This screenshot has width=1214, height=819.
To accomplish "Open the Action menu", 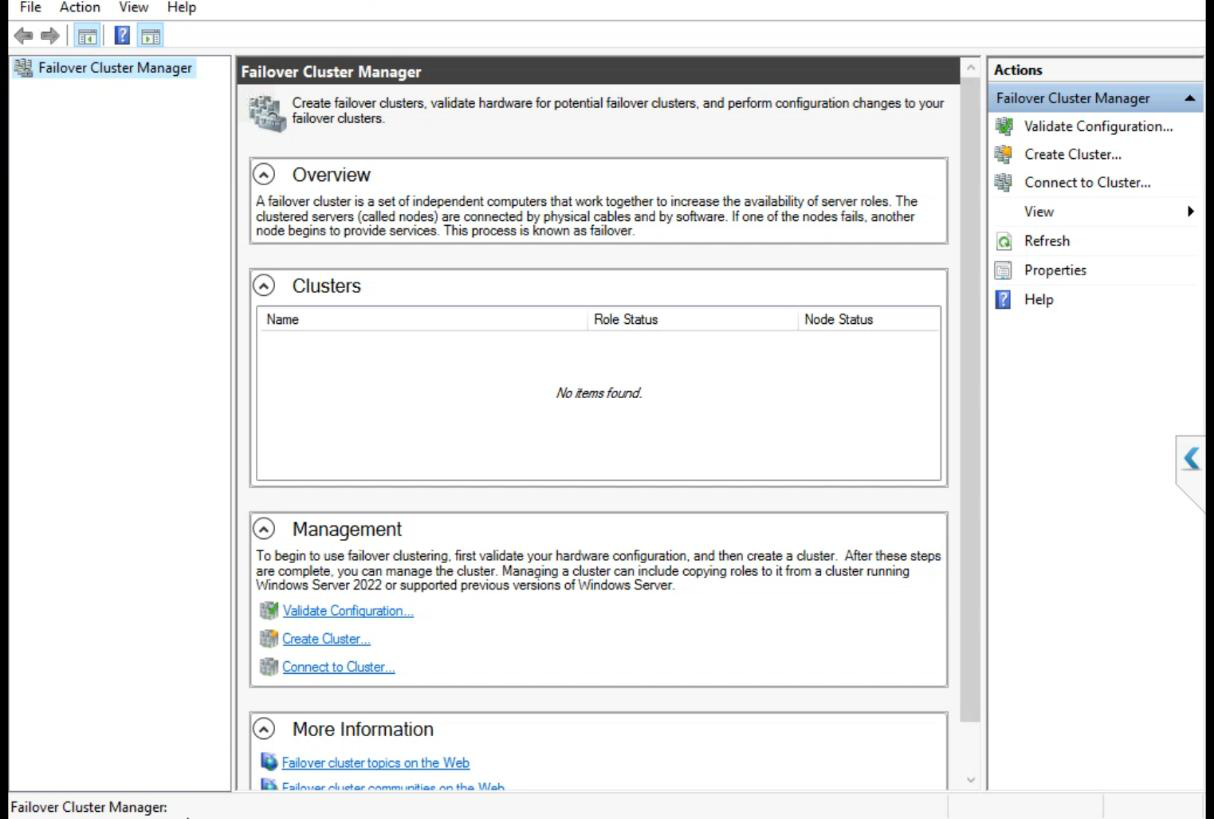I will 80,8.
